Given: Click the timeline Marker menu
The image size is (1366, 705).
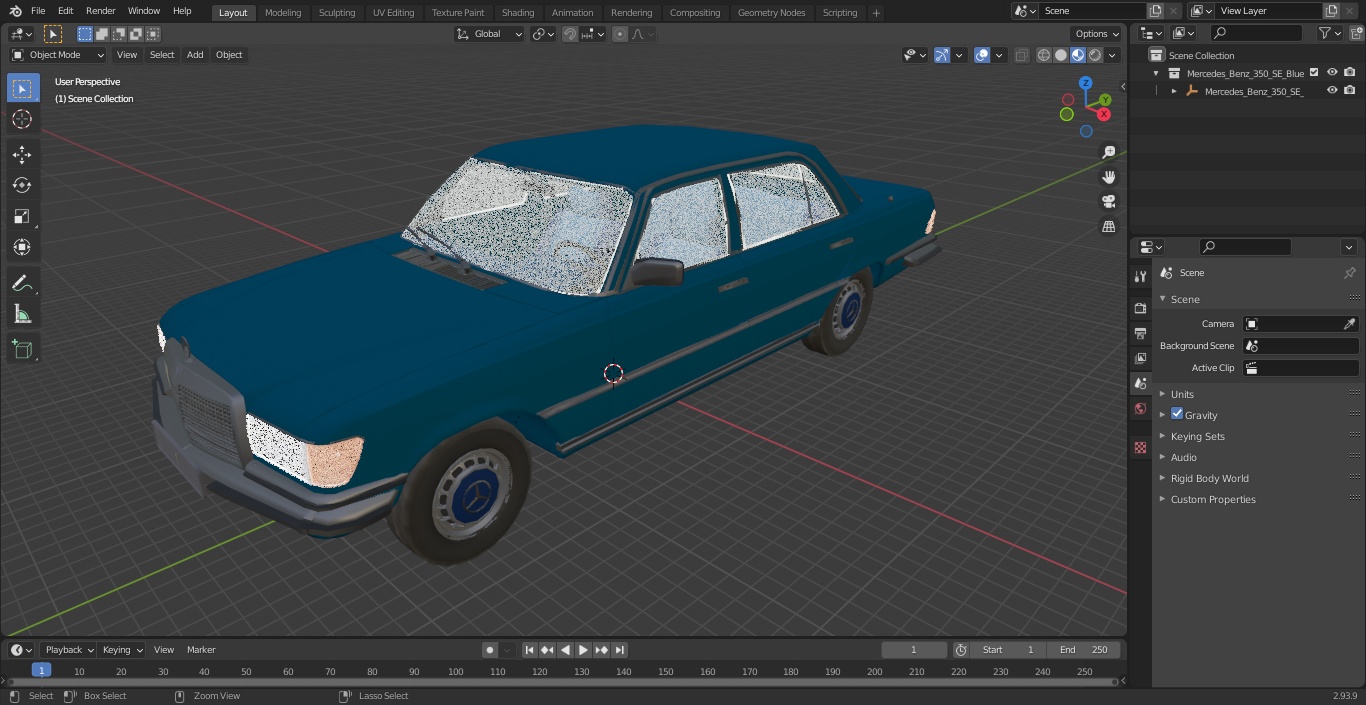Looking at the screenshot, I should (201, 650).
